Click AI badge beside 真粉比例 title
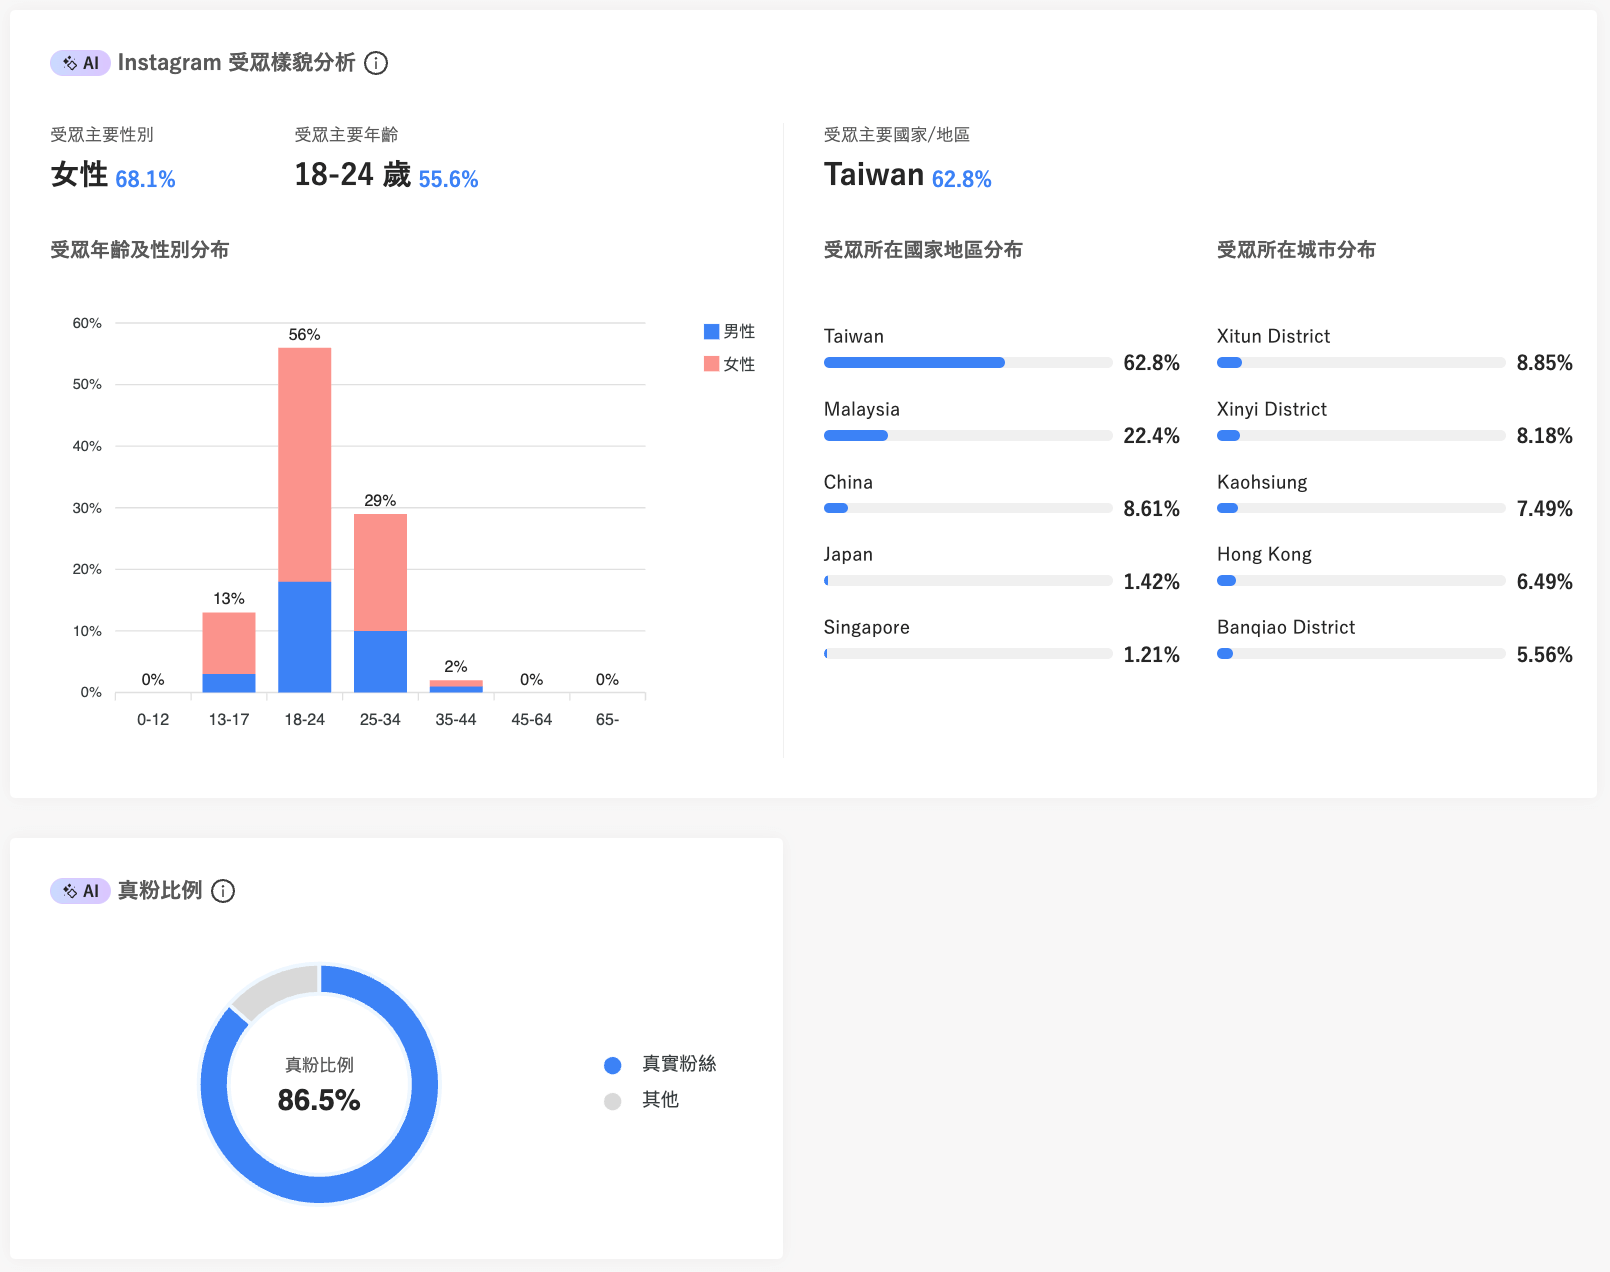The image size is (1610, 1272). pos(80,891)
